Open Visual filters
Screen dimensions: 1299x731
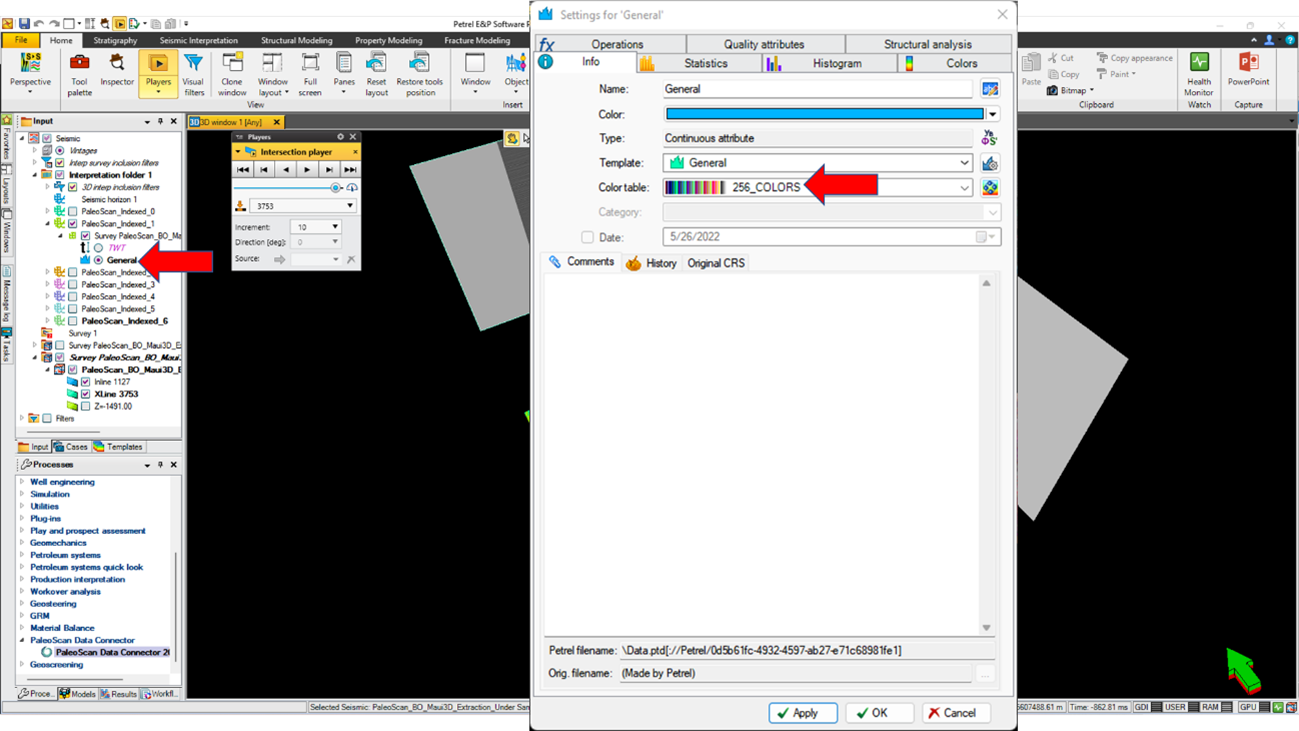tap(194, 75)
